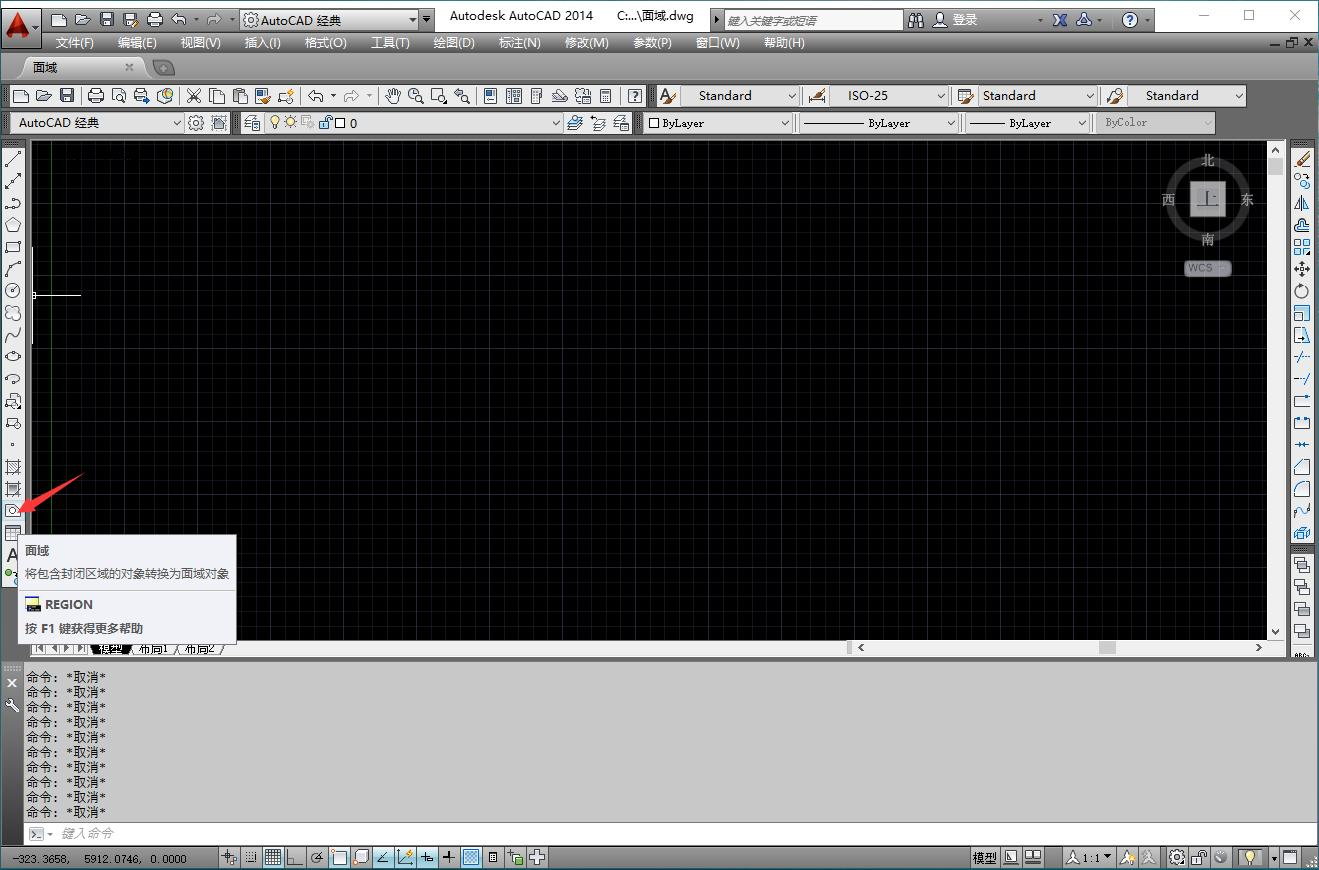Image resolution: width=1319 pixels, height=870 pixels.
Task: Click the vertical scrollbar down arrow of drawing area
Action: click(1275, 632)
